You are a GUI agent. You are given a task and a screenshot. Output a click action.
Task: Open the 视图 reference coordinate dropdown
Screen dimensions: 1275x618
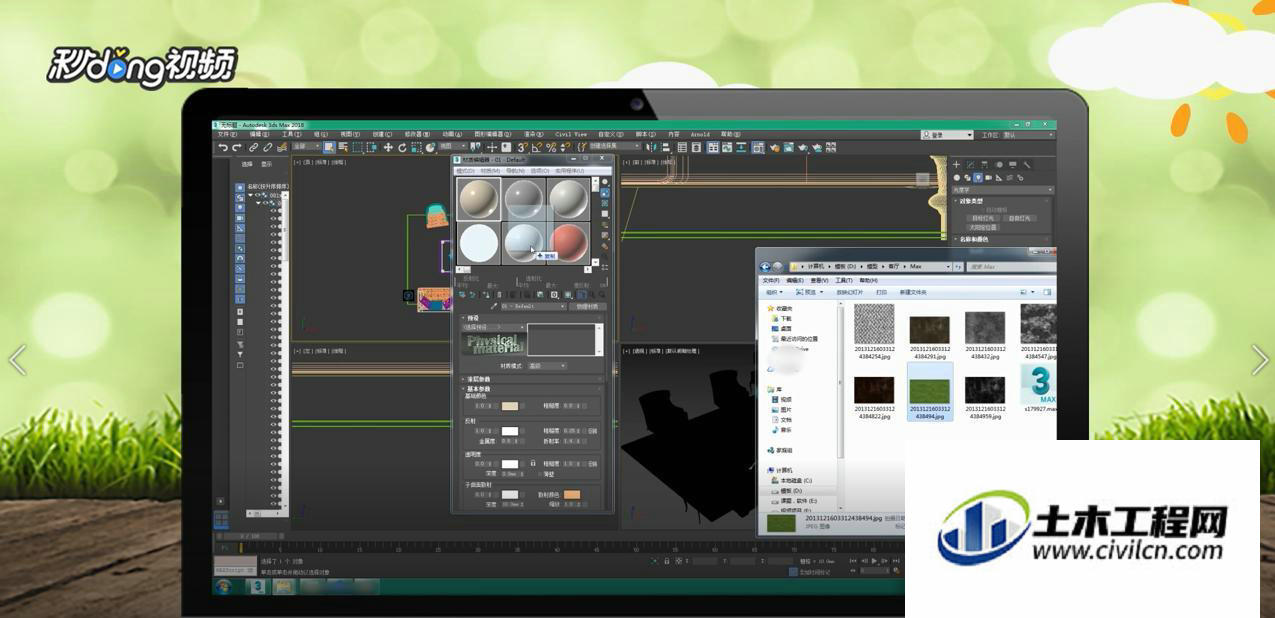(452, 147)
